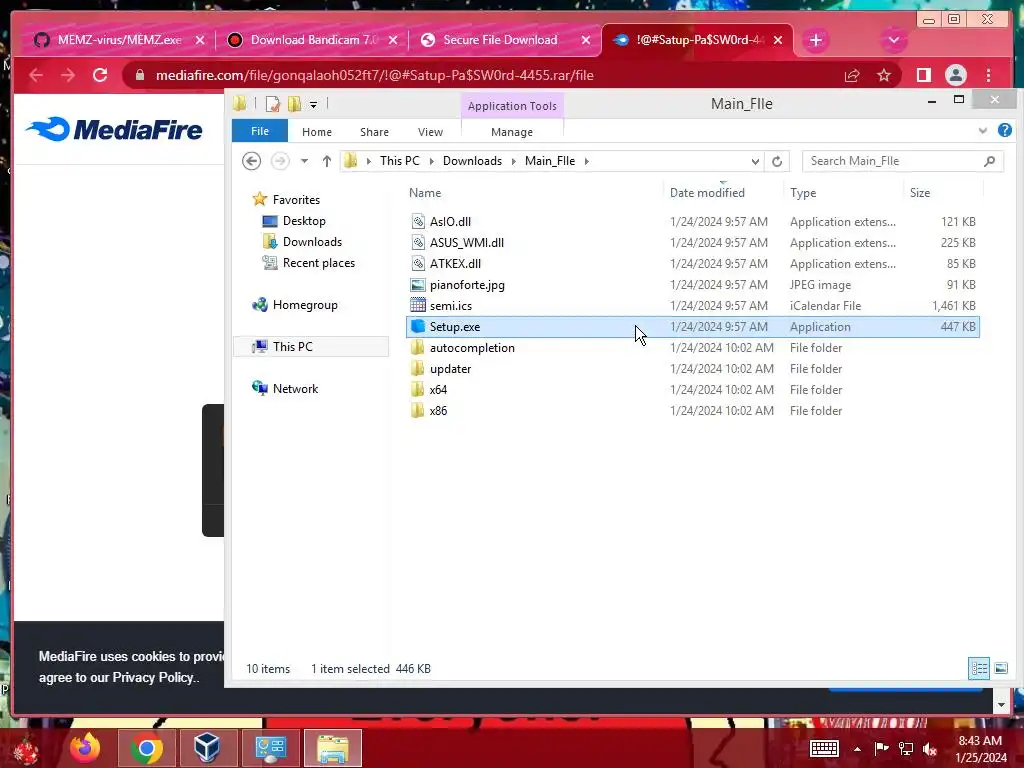Switch to MEMZ-virus/MEMZ.exe Chrome tab
Image resolution: width=1024 pixels, height=768 pixels.
(x=118, y=40)
